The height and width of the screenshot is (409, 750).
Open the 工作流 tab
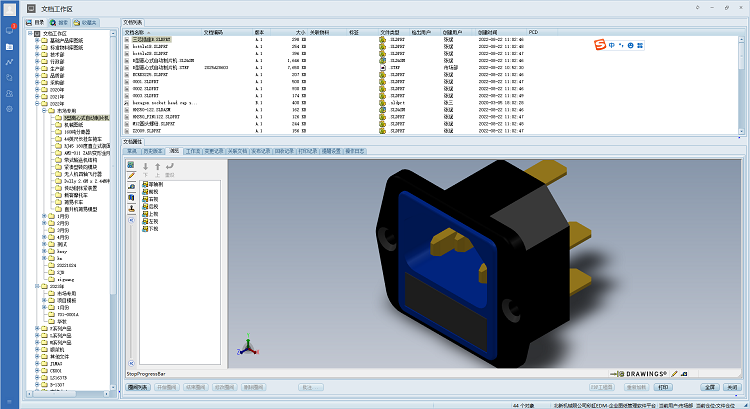point(193,151)
